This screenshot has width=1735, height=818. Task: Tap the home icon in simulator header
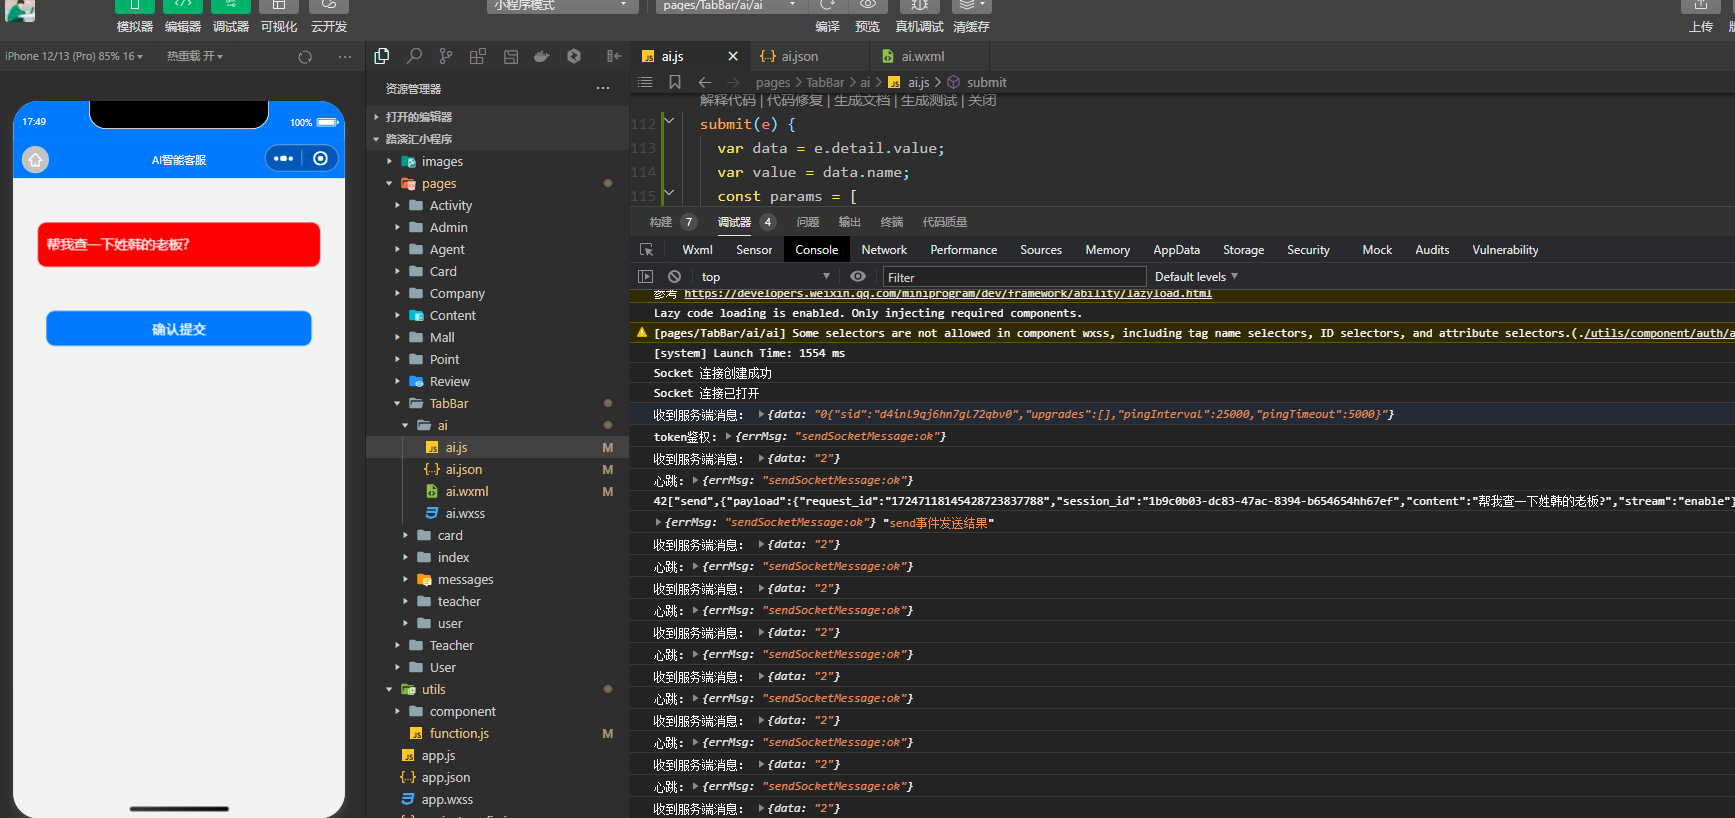[x=36, y=160]
